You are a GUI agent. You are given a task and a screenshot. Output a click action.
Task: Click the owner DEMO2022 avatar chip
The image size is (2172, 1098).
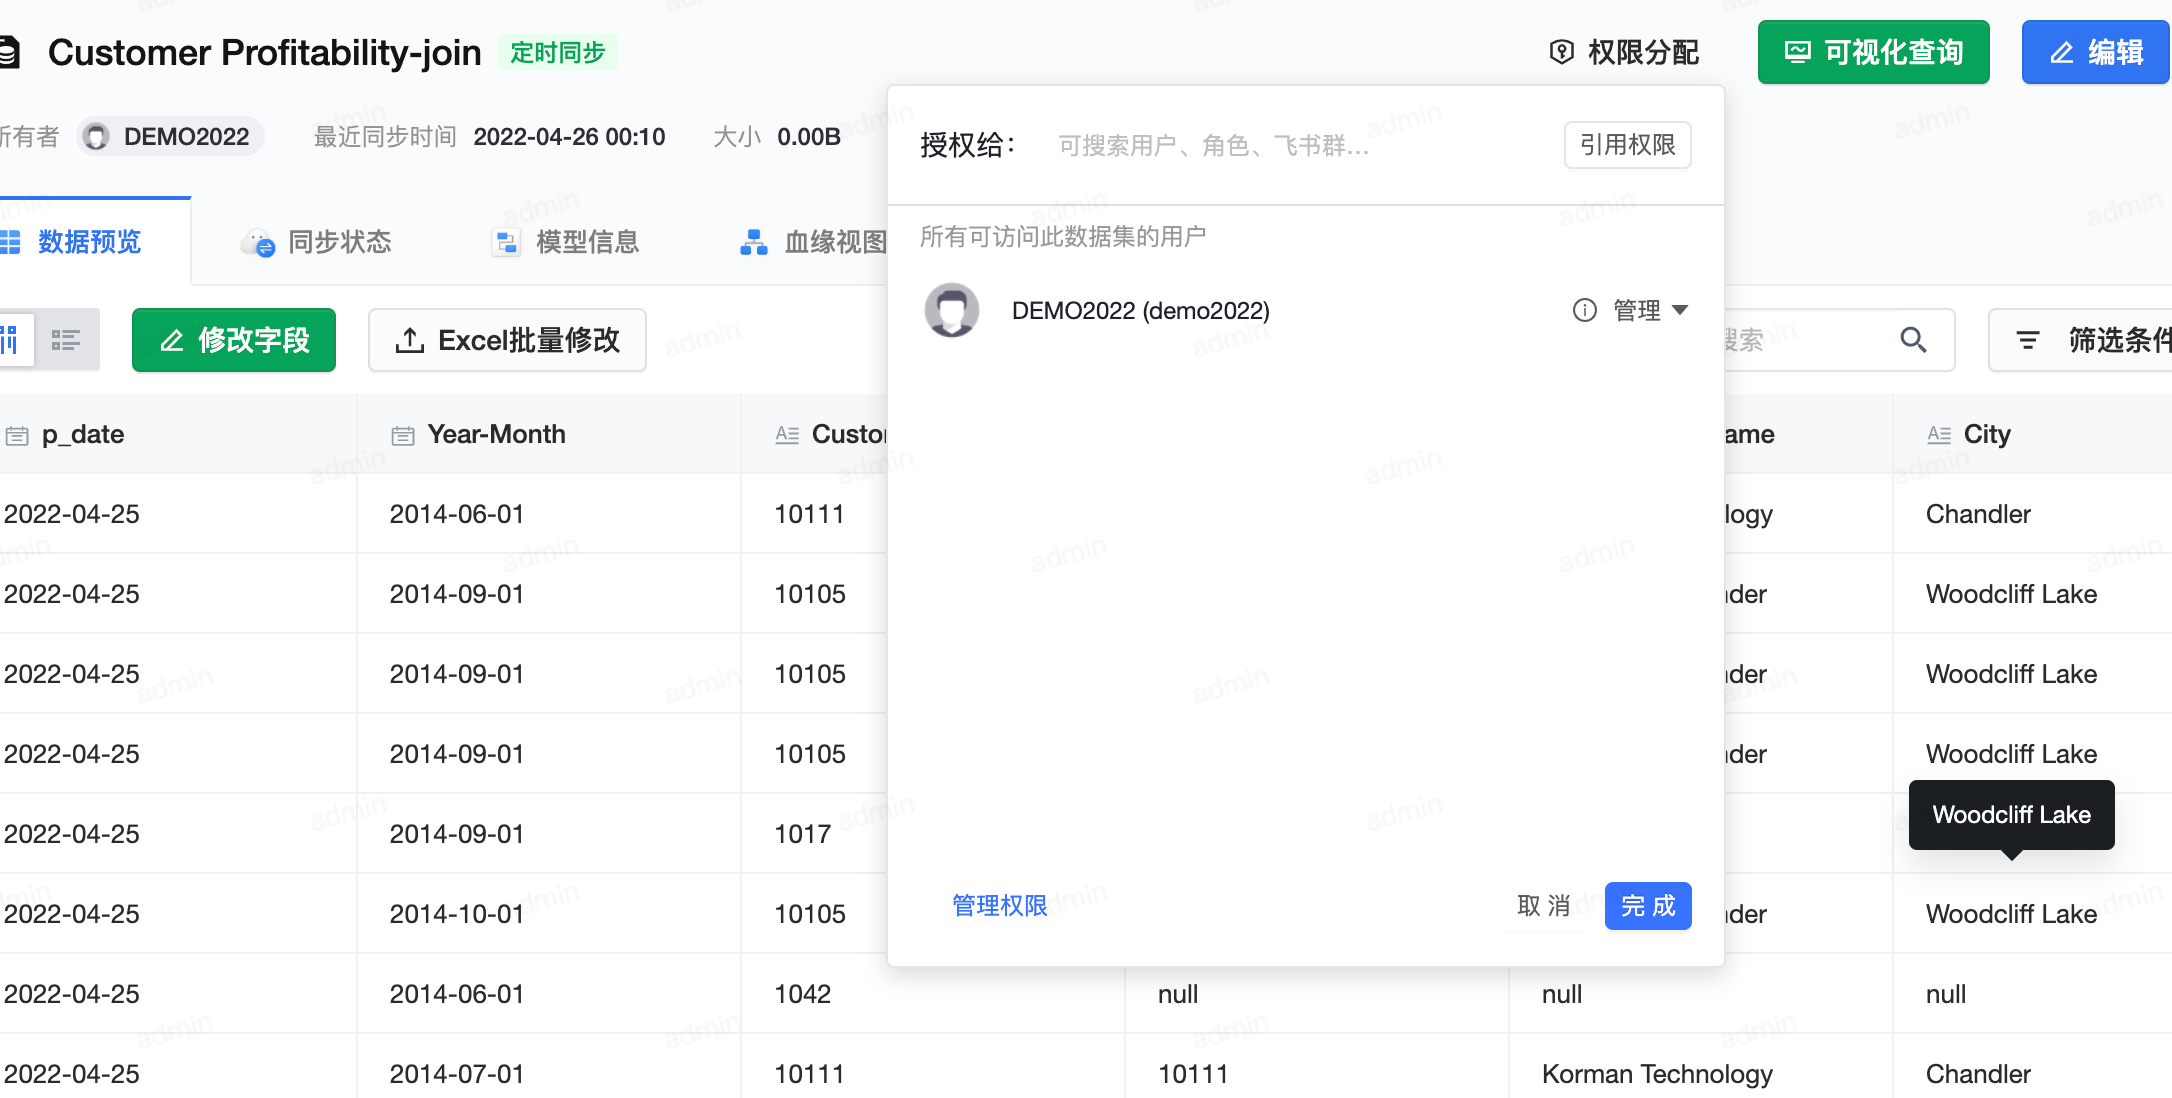click(170, 137)
